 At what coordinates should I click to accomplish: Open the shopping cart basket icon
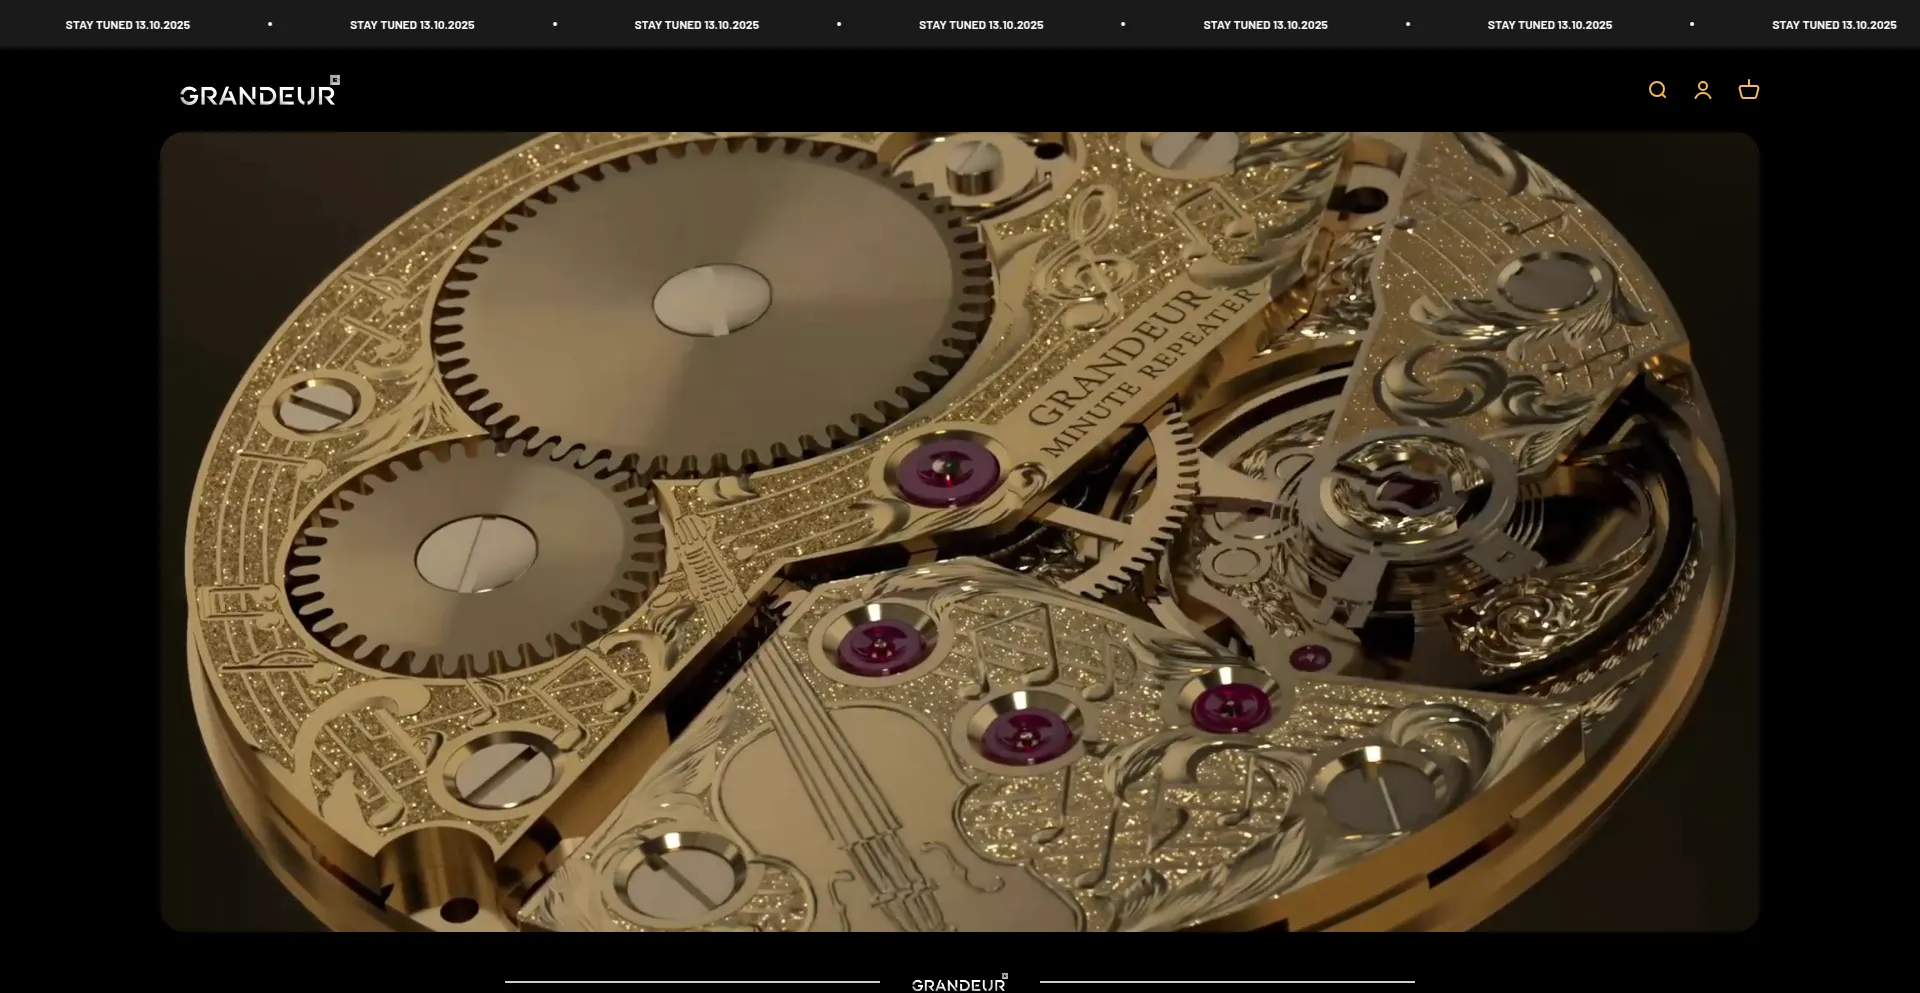point(1748,90)
